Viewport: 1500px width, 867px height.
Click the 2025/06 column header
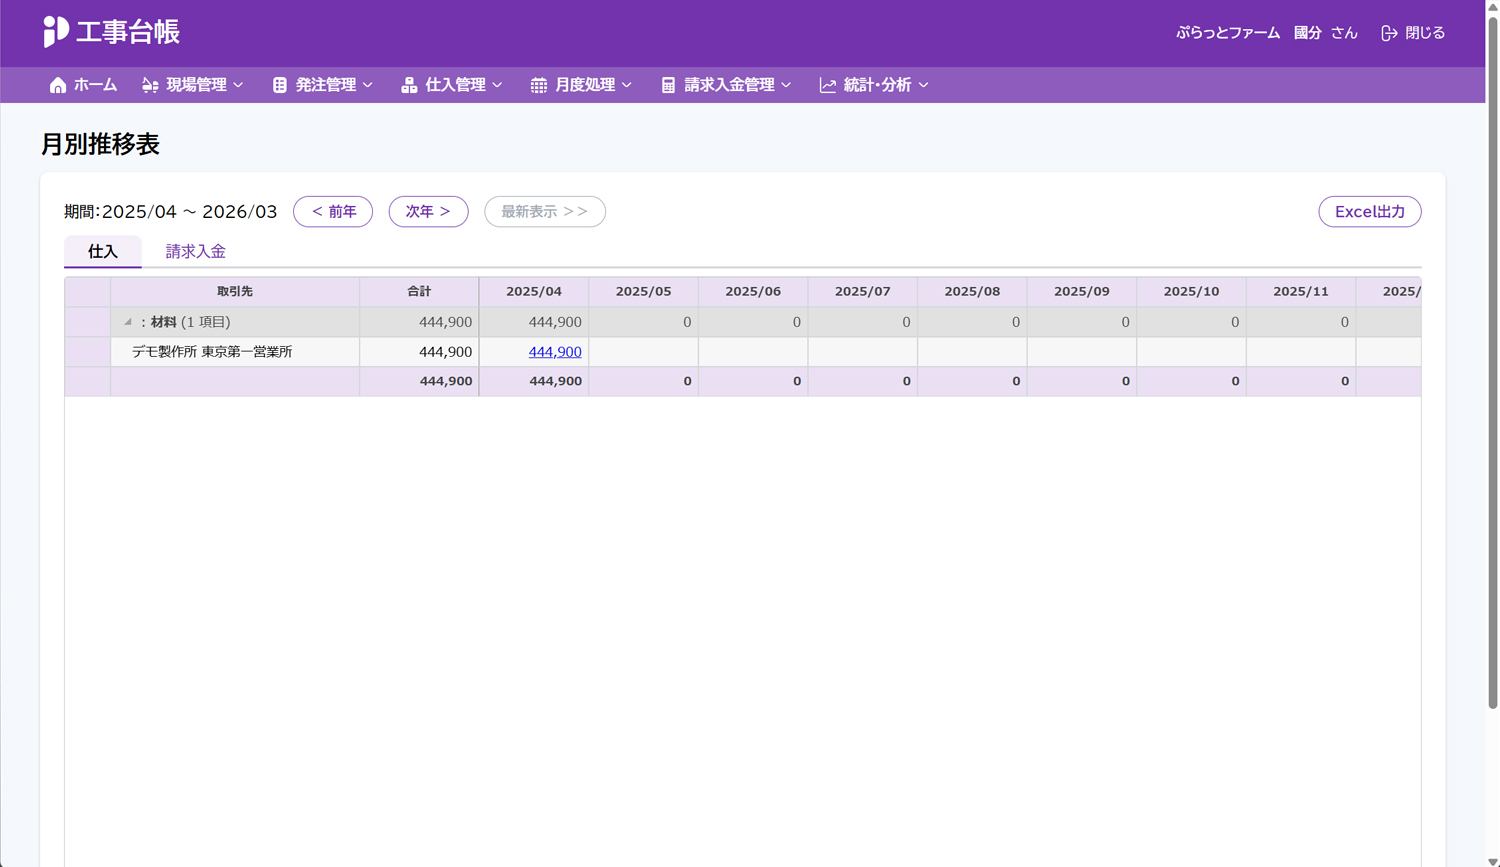click(x=753, y=292)
